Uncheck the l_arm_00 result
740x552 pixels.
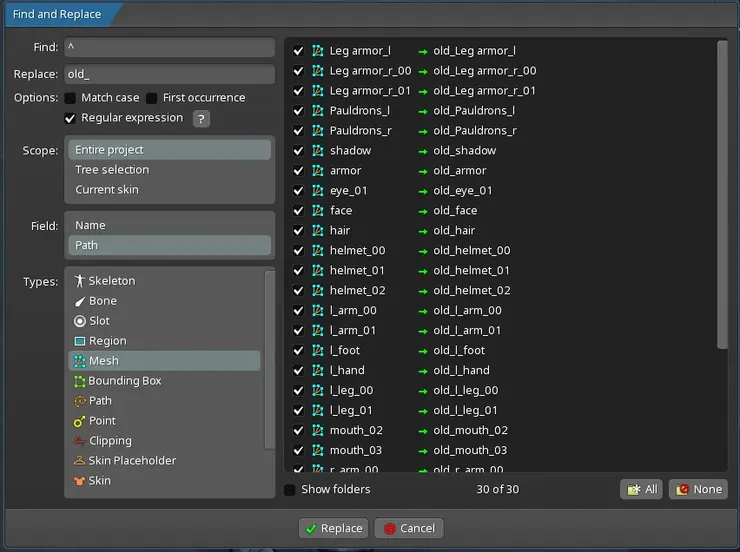298,310
